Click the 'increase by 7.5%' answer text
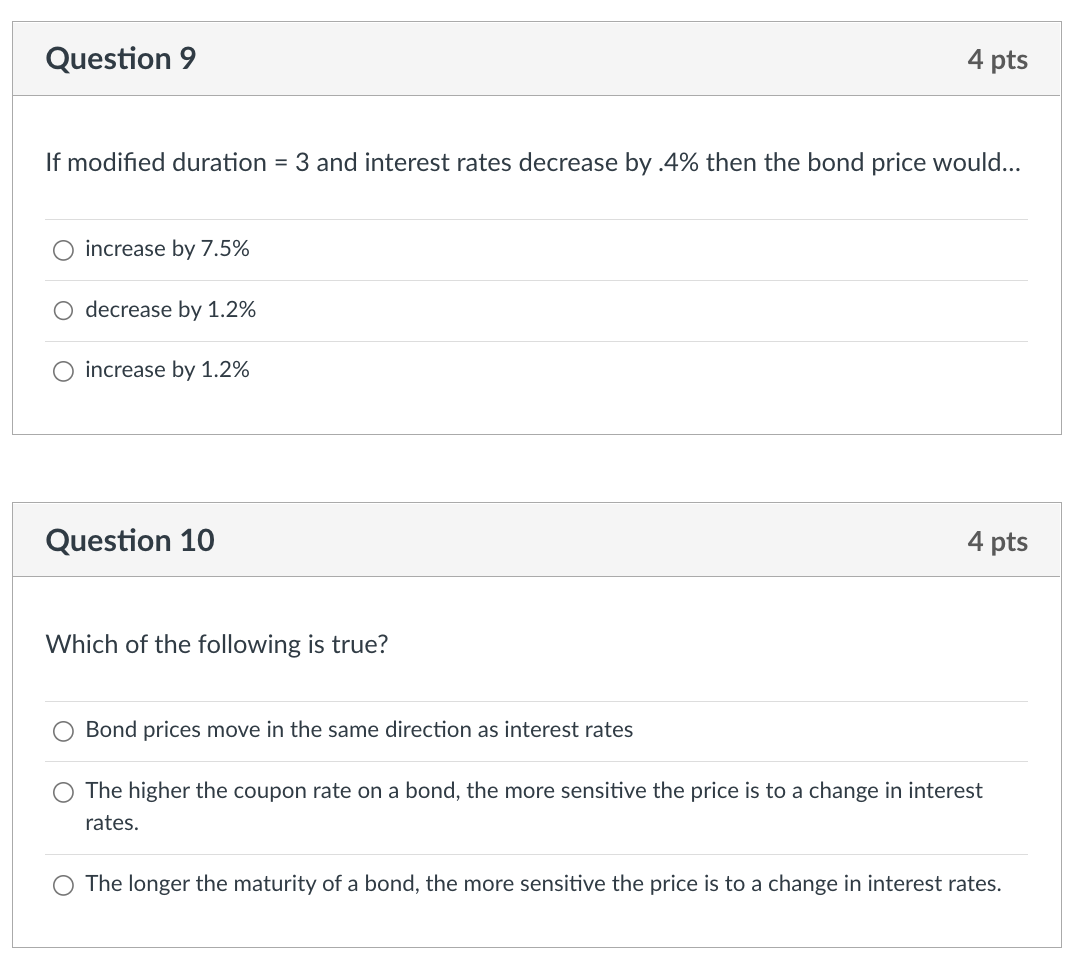The height and width of the screenshot is (970, 1070). [166, 249]
